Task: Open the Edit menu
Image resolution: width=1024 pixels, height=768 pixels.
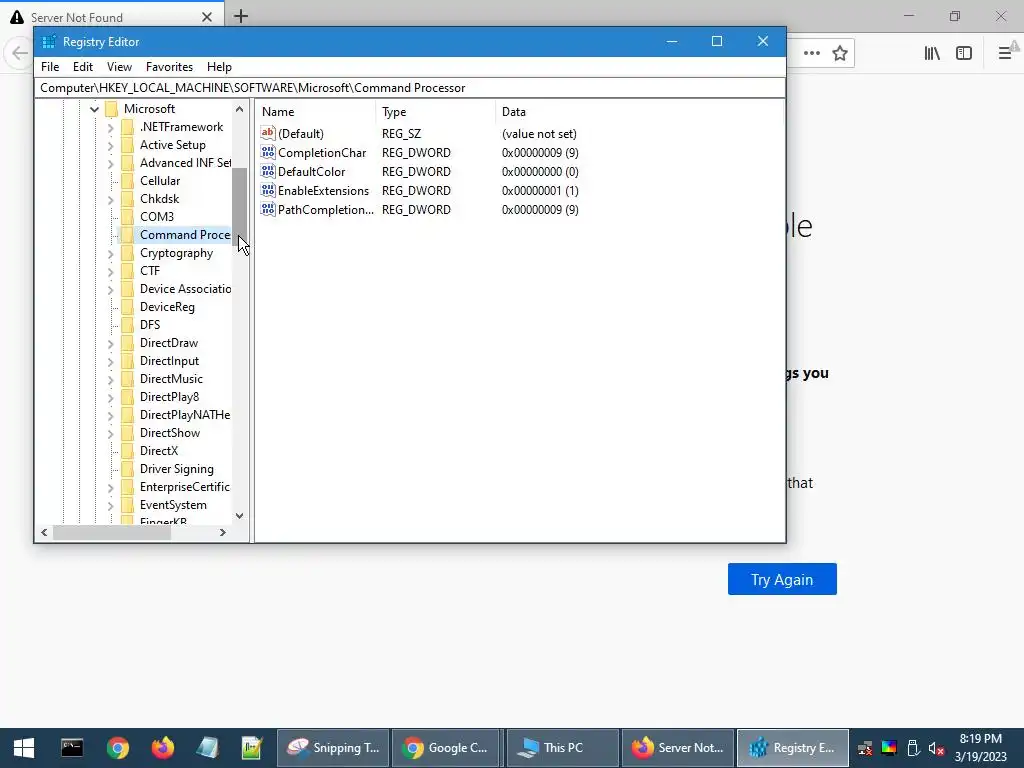Action: tap(83, 67)
